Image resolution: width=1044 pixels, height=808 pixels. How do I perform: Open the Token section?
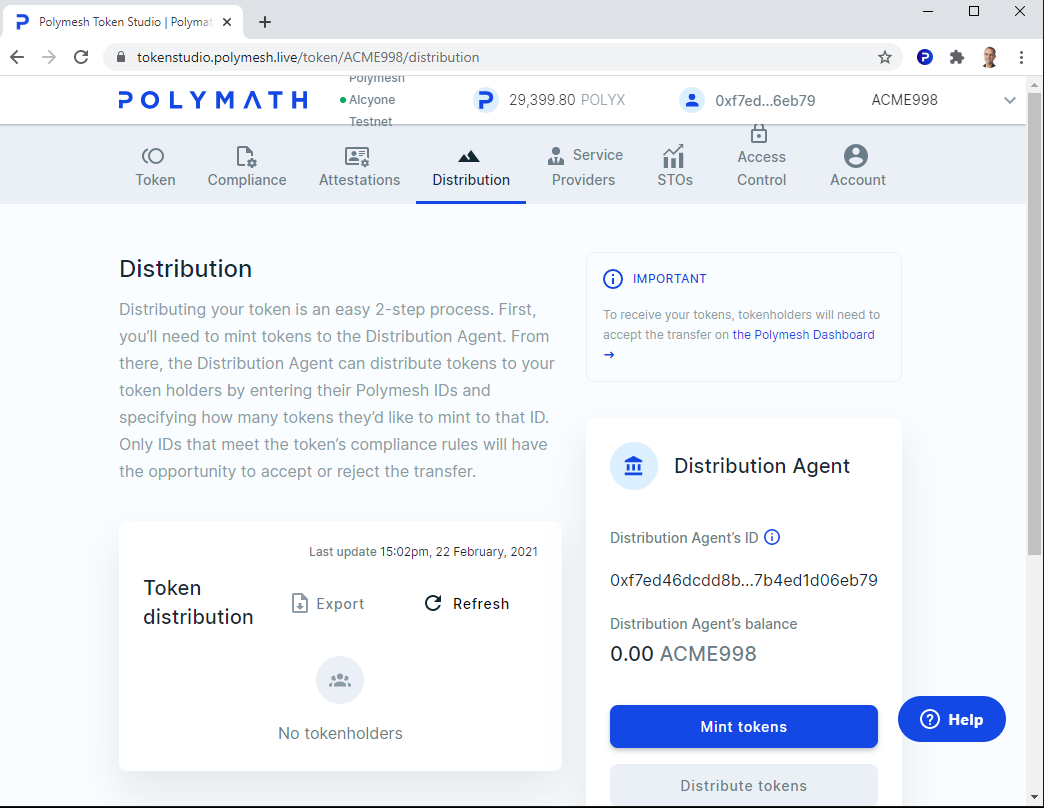(x=155, y=167)
